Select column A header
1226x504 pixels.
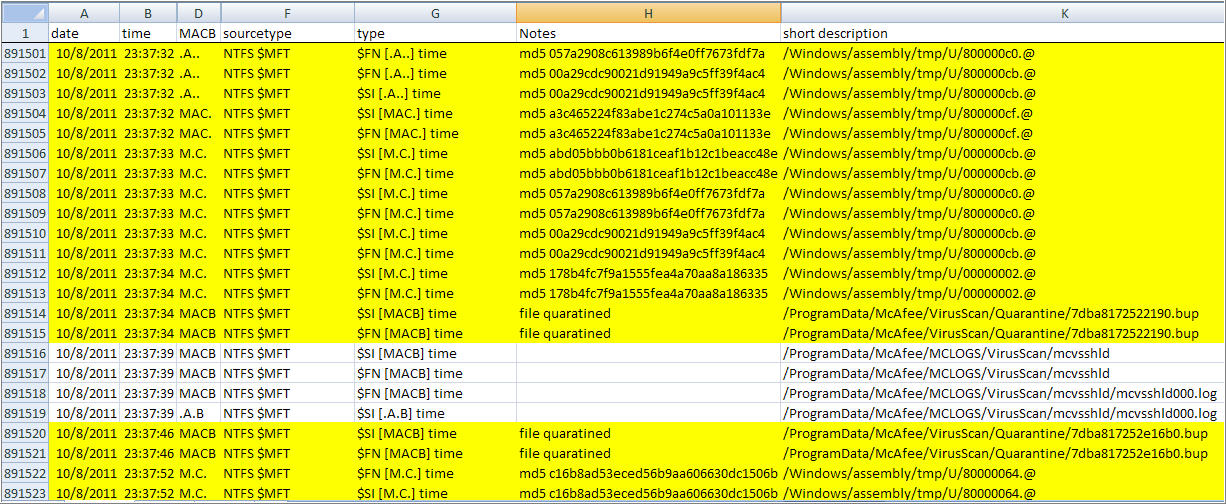click(84, 13)
